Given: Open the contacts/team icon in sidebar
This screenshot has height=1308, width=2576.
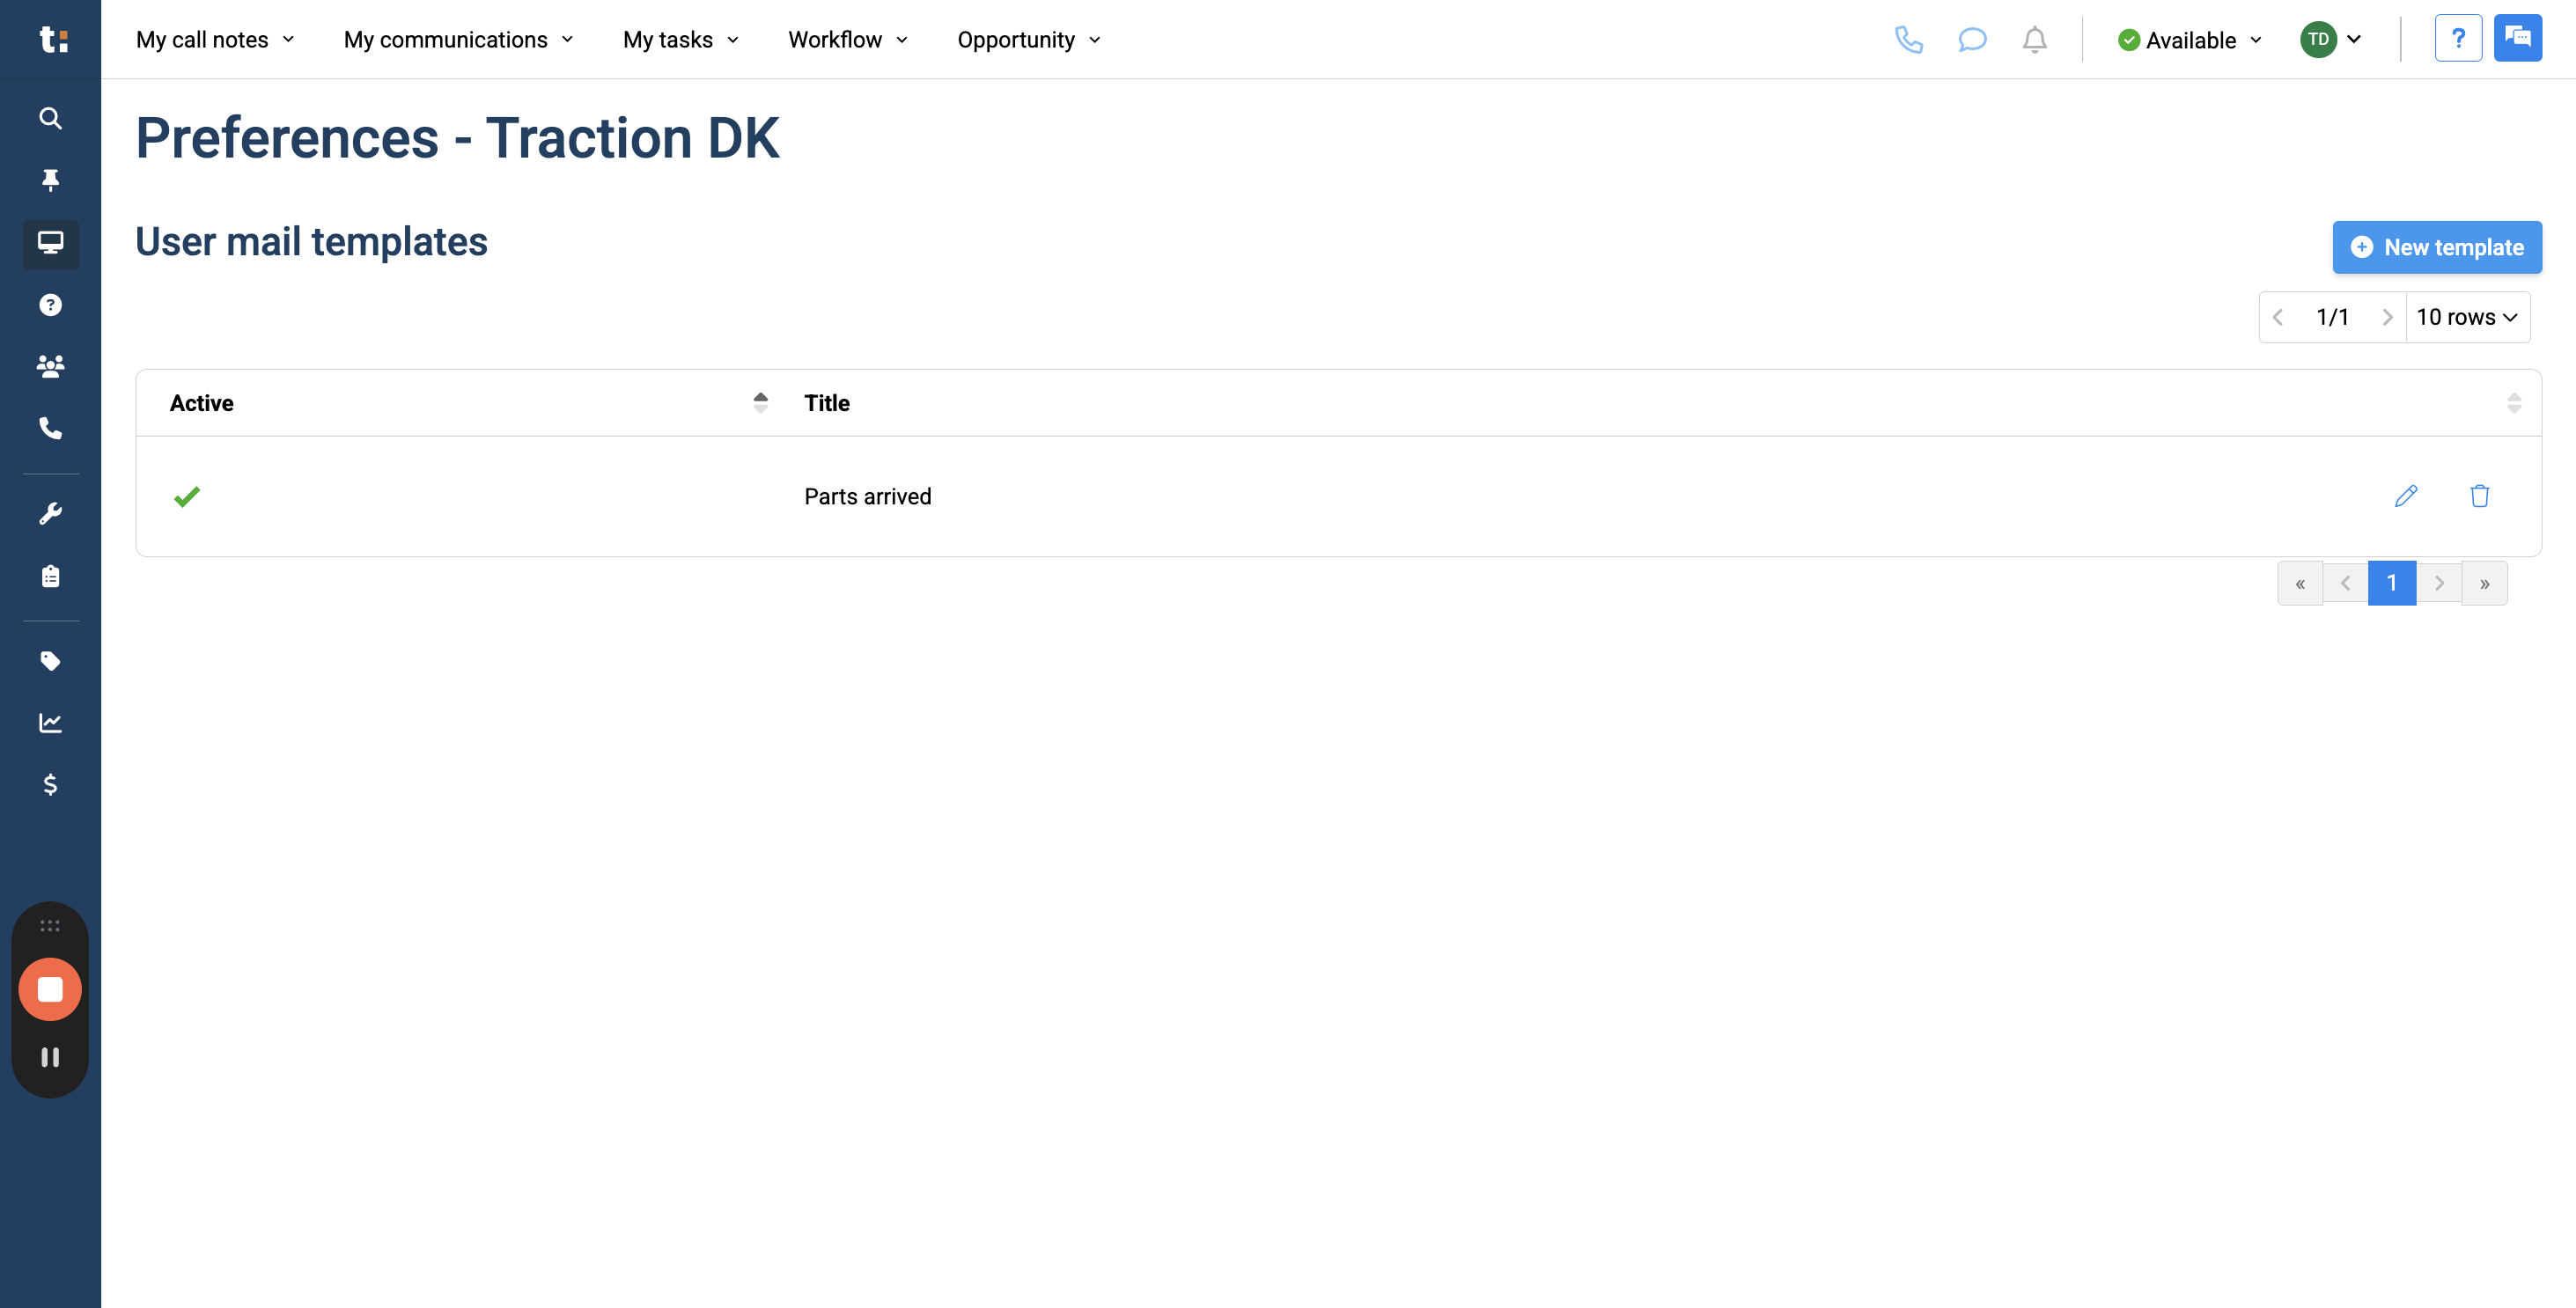Looking at the screenshot, I should click(x=50, y=366).
